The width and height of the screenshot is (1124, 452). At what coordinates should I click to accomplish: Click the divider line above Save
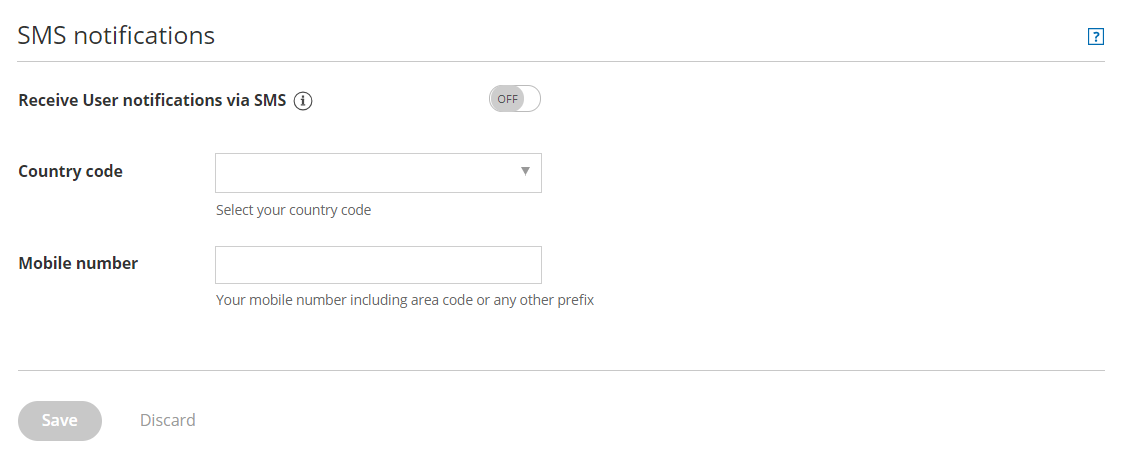tap(561, 371)
